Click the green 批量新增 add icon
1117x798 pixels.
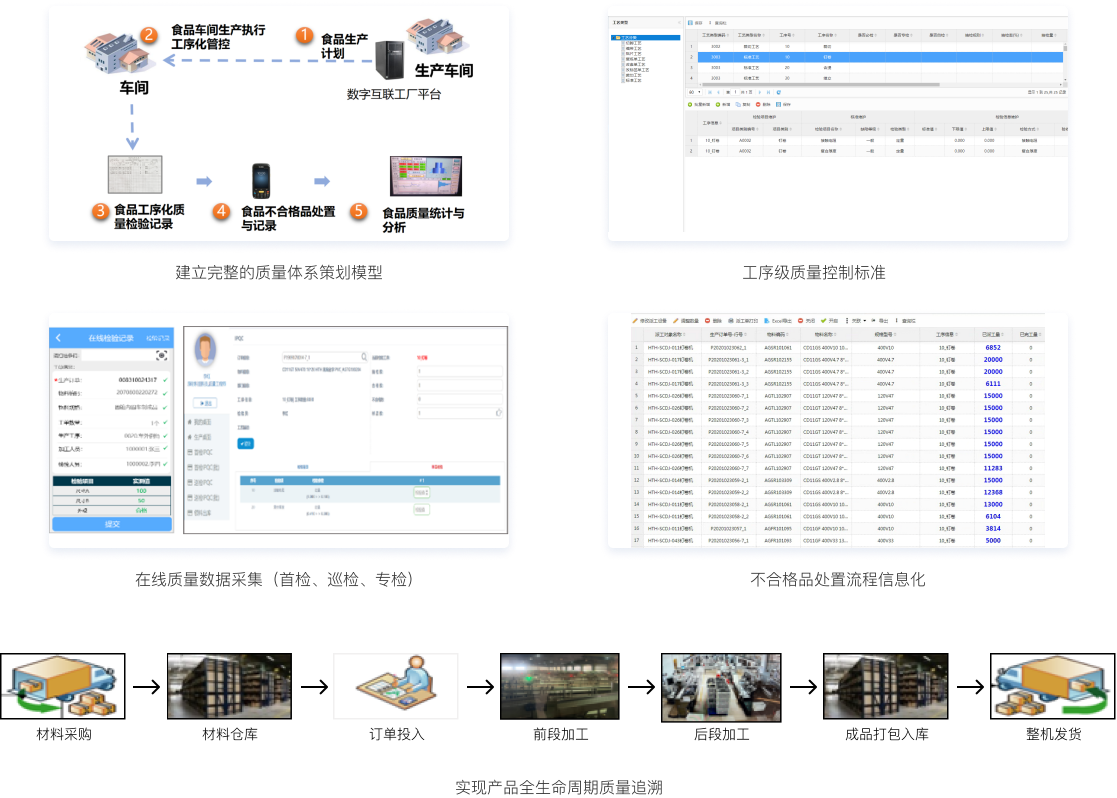(x=691, y=104)
